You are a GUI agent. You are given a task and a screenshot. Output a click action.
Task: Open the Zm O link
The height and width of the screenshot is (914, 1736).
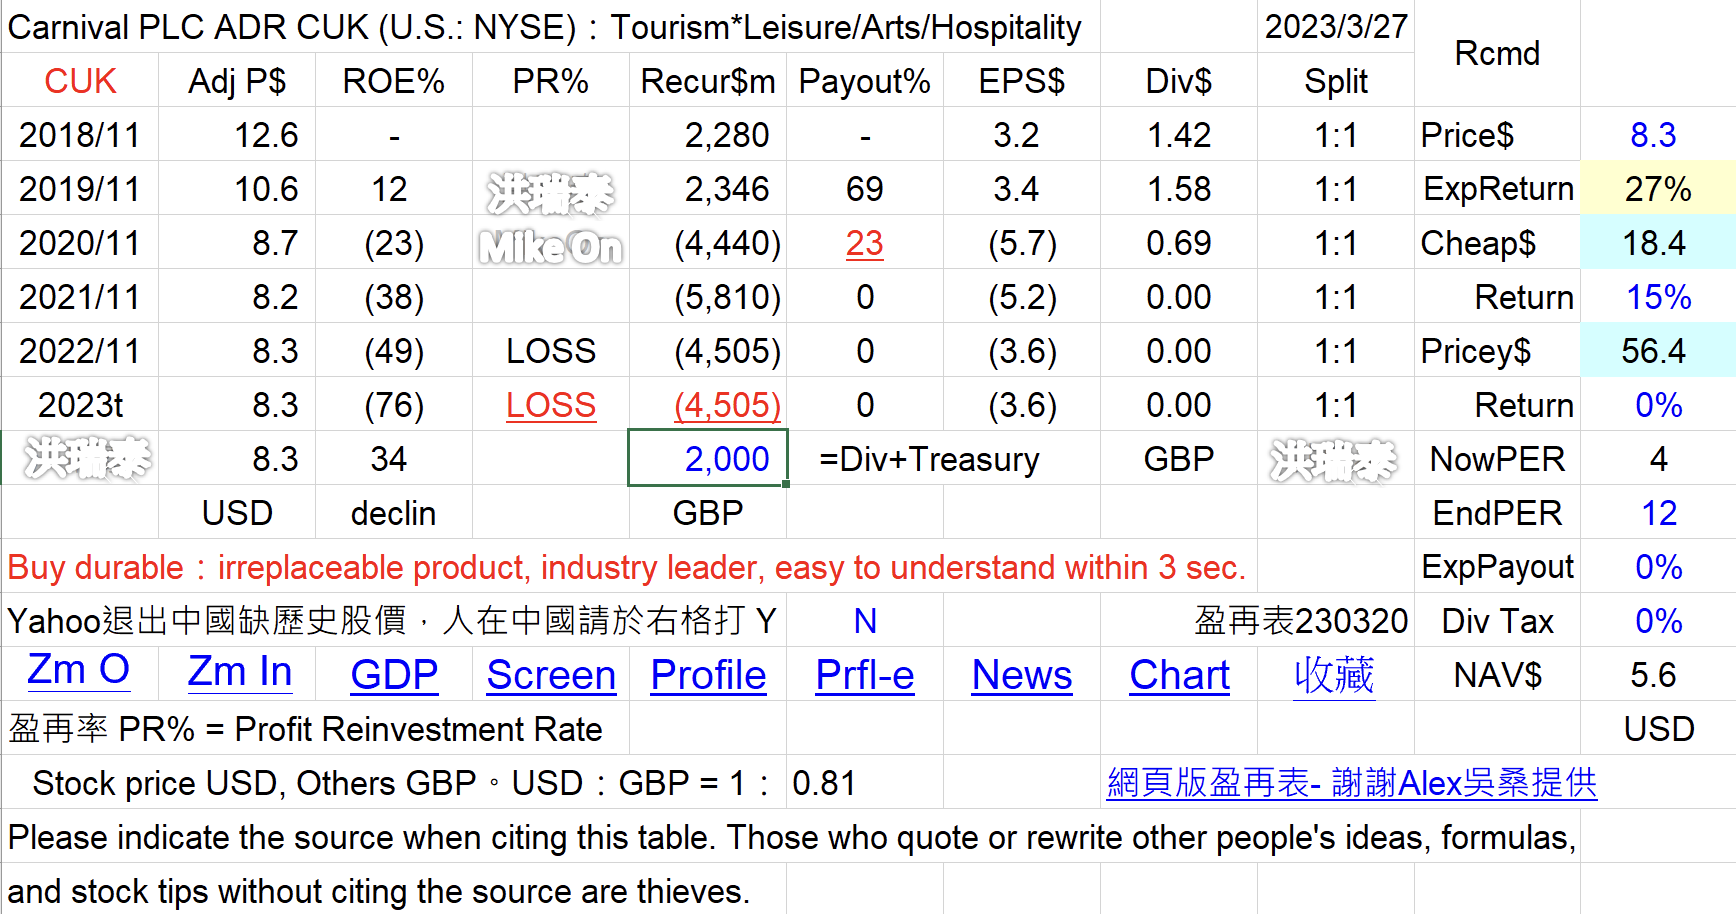[x=79, y=671]
